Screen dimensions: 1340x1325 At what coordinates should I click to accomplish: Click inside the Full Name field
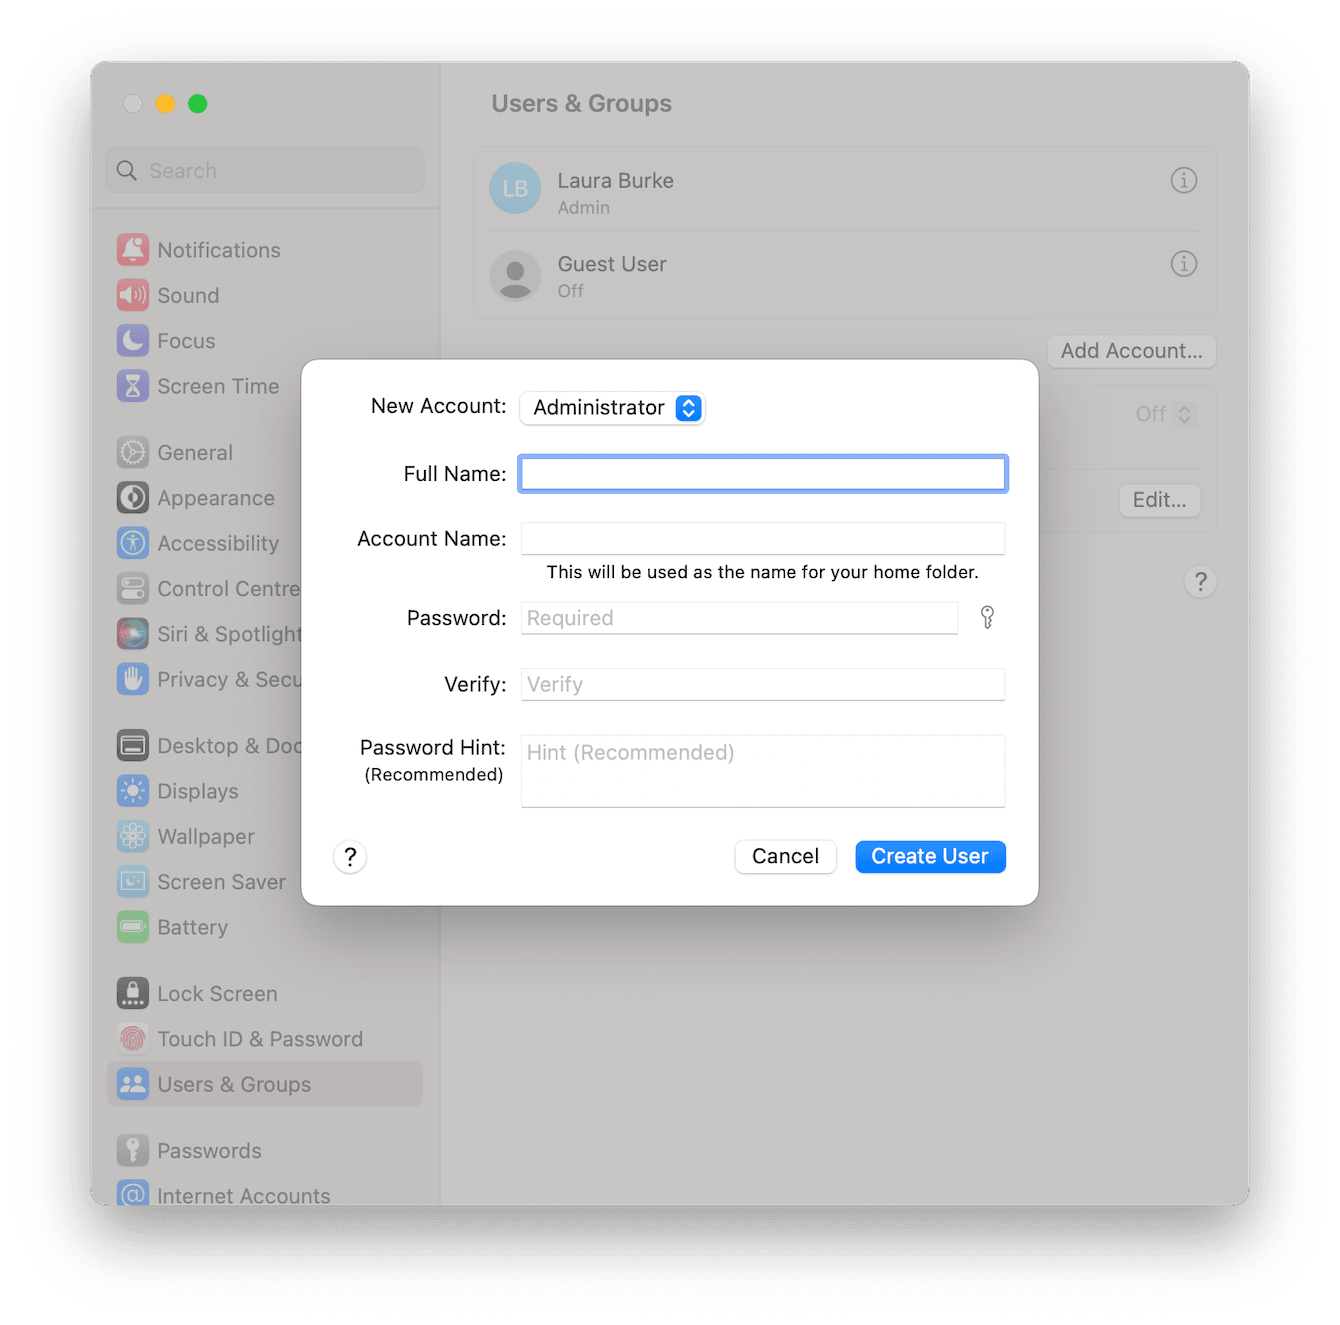(x=762, y=473)
